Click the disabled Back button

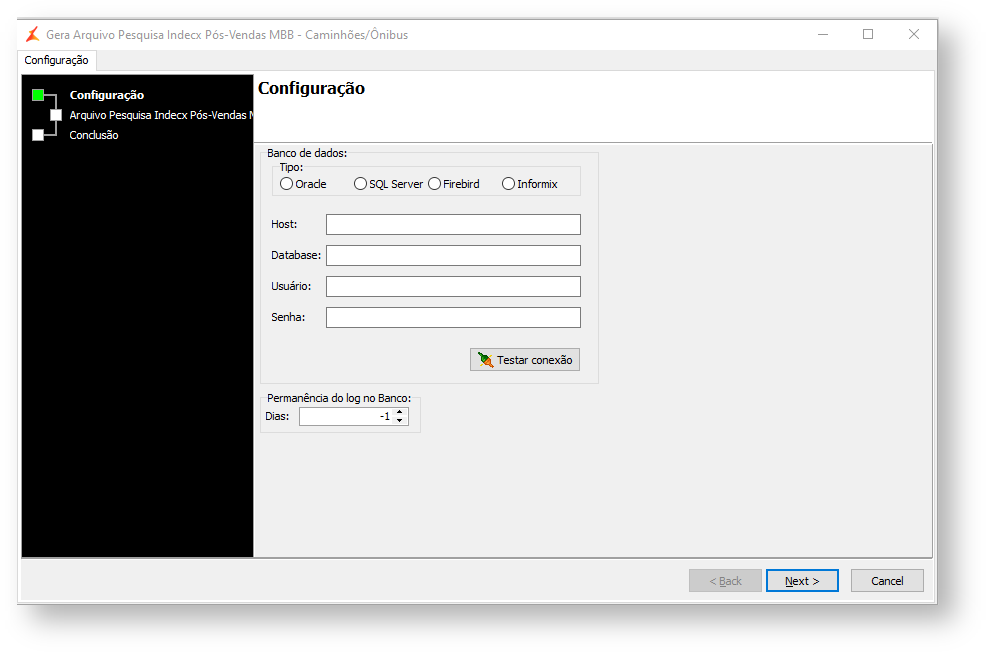coord(725,581)
